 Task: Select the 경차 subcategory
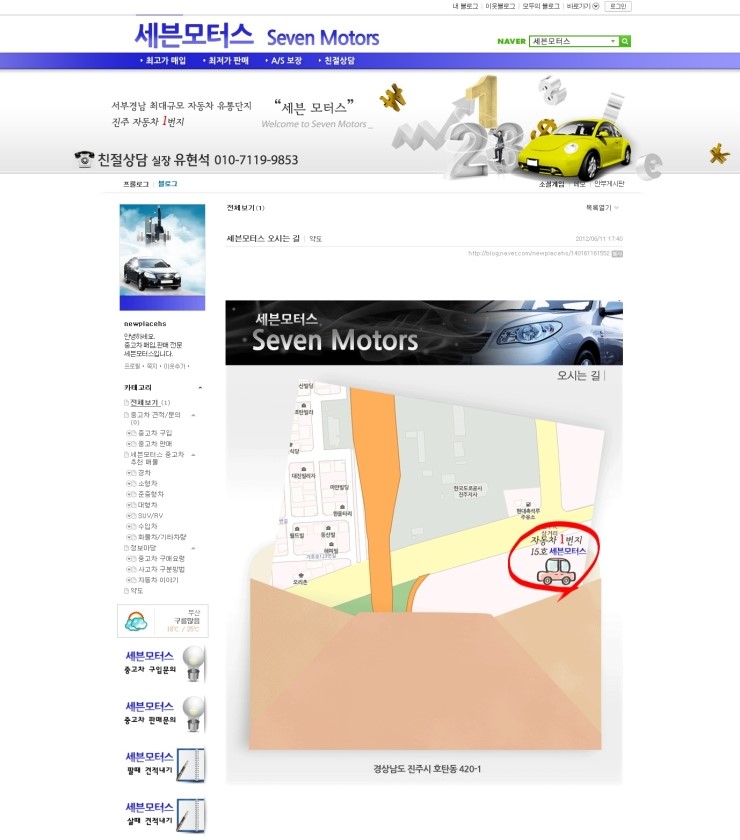tap(145, 473)
